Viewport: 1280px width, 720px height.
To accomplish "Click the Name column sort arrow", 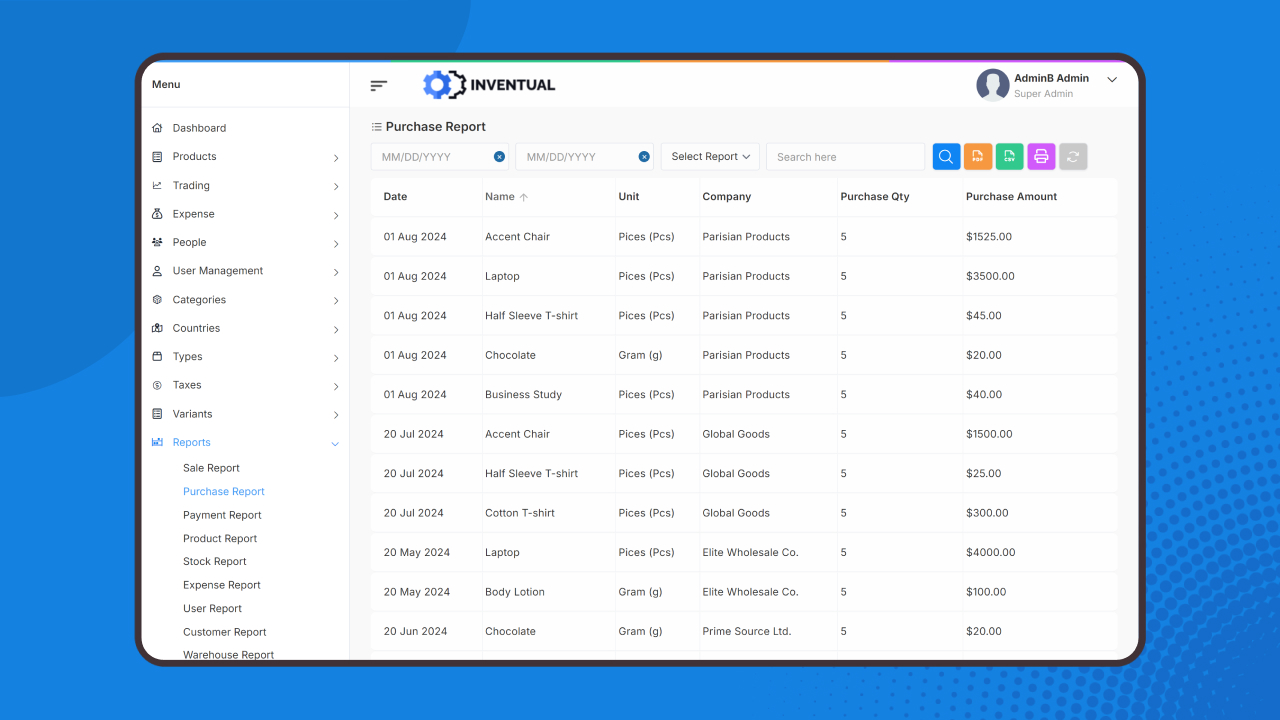I will [521, 196].
